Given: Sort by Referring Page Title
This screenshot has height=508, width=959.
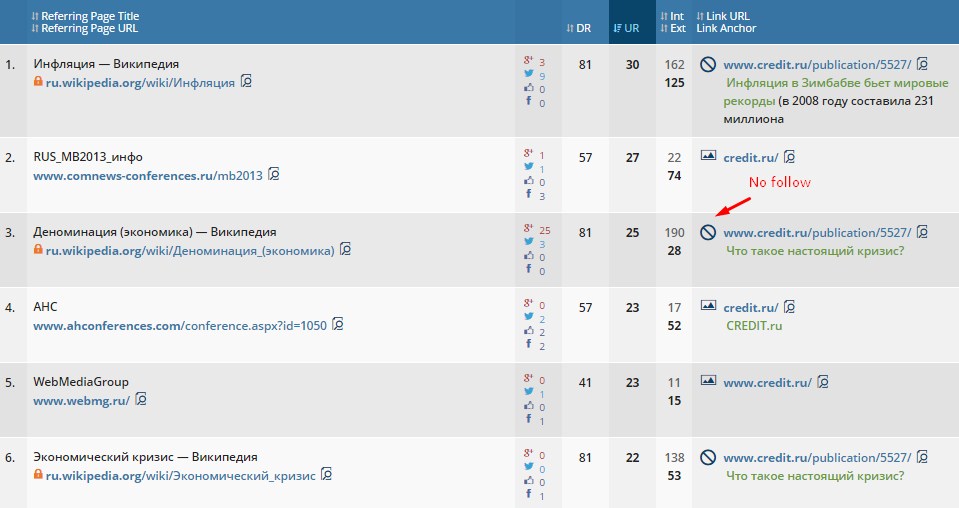Looking at the screenshot, I should [85, 16].
